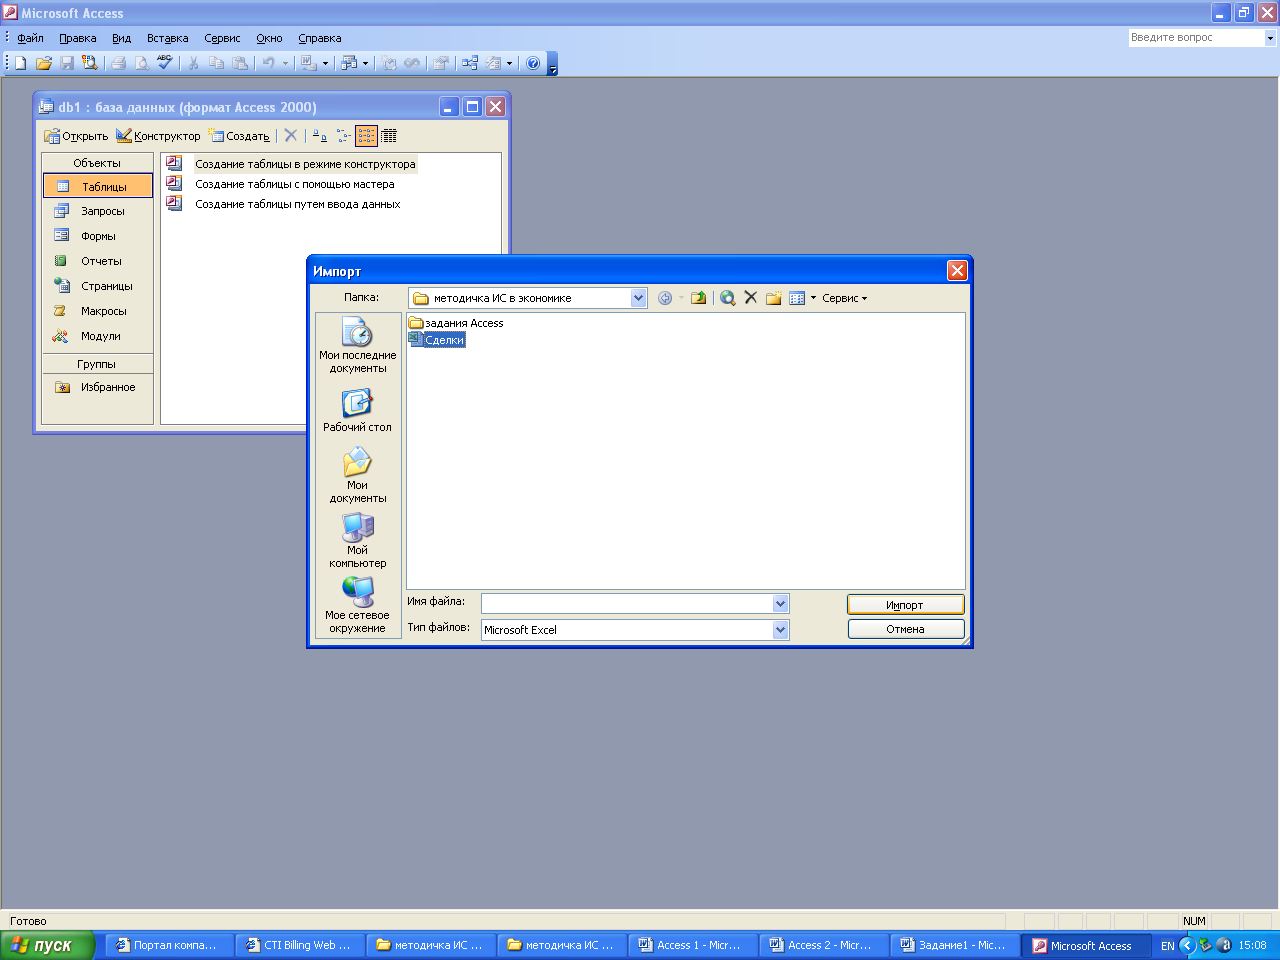
Task: Click the Help question mark icon
Action: 533,63
